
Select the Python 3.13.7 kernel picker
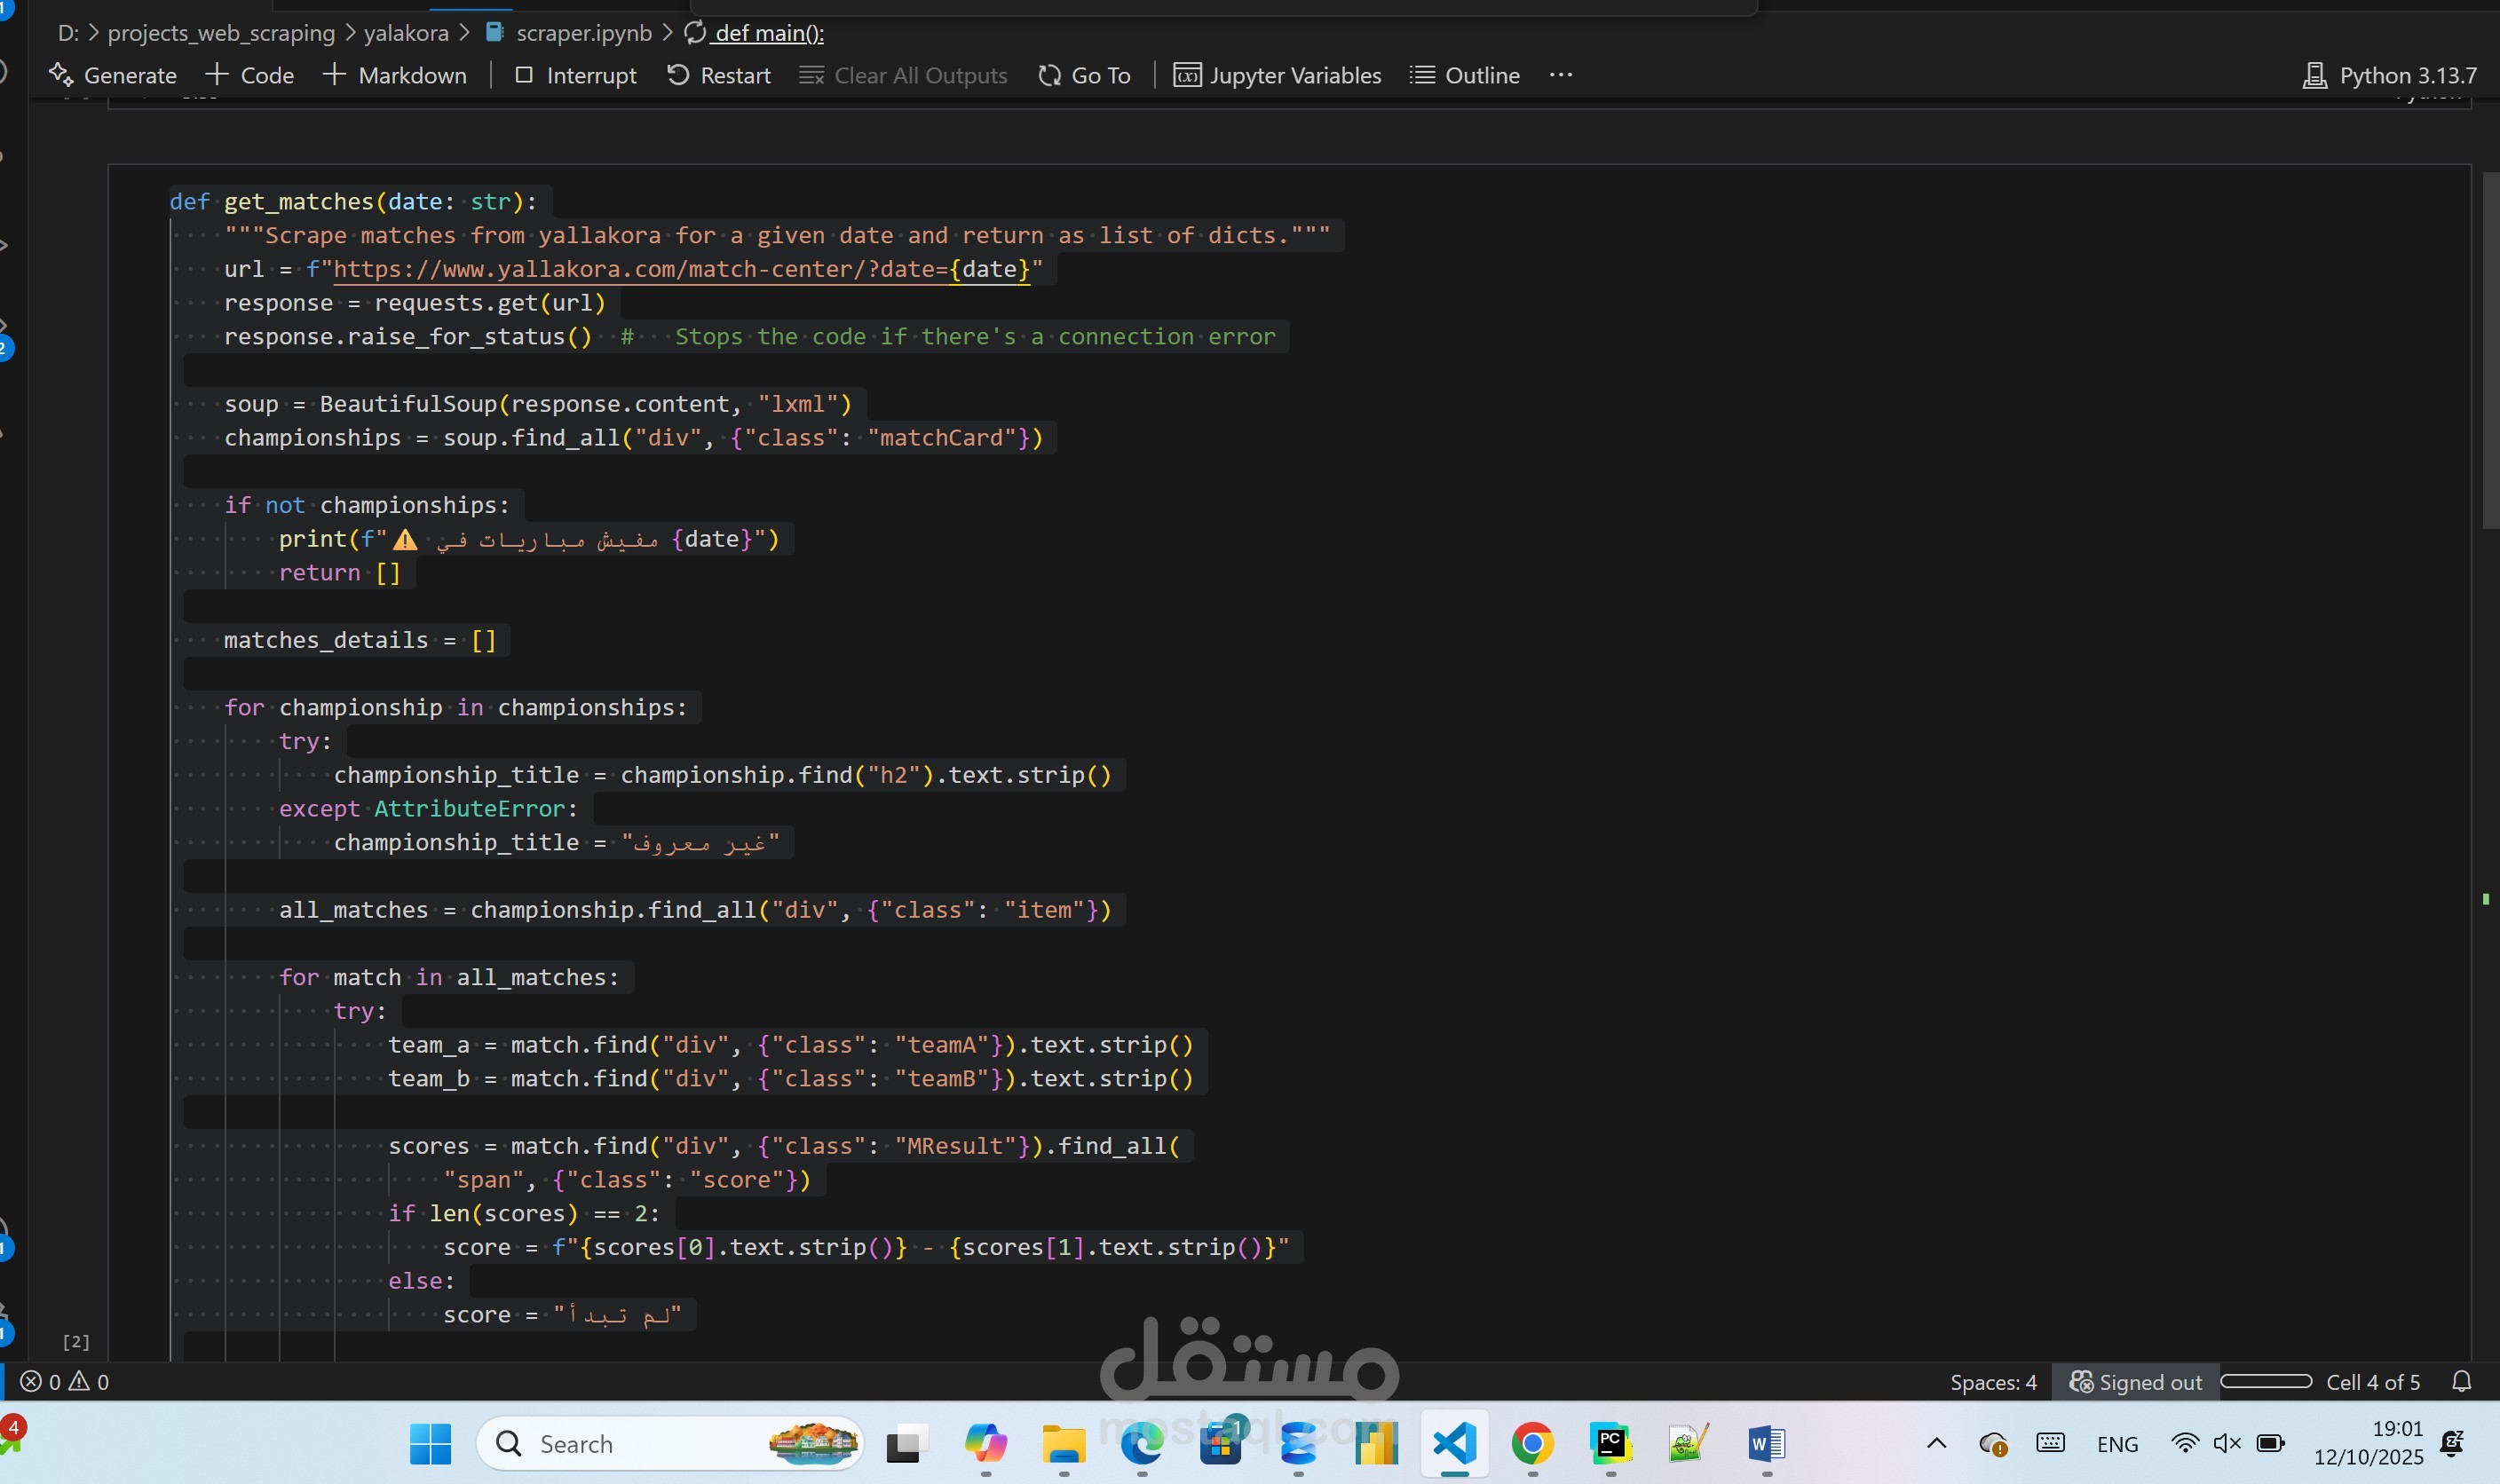2390,75
